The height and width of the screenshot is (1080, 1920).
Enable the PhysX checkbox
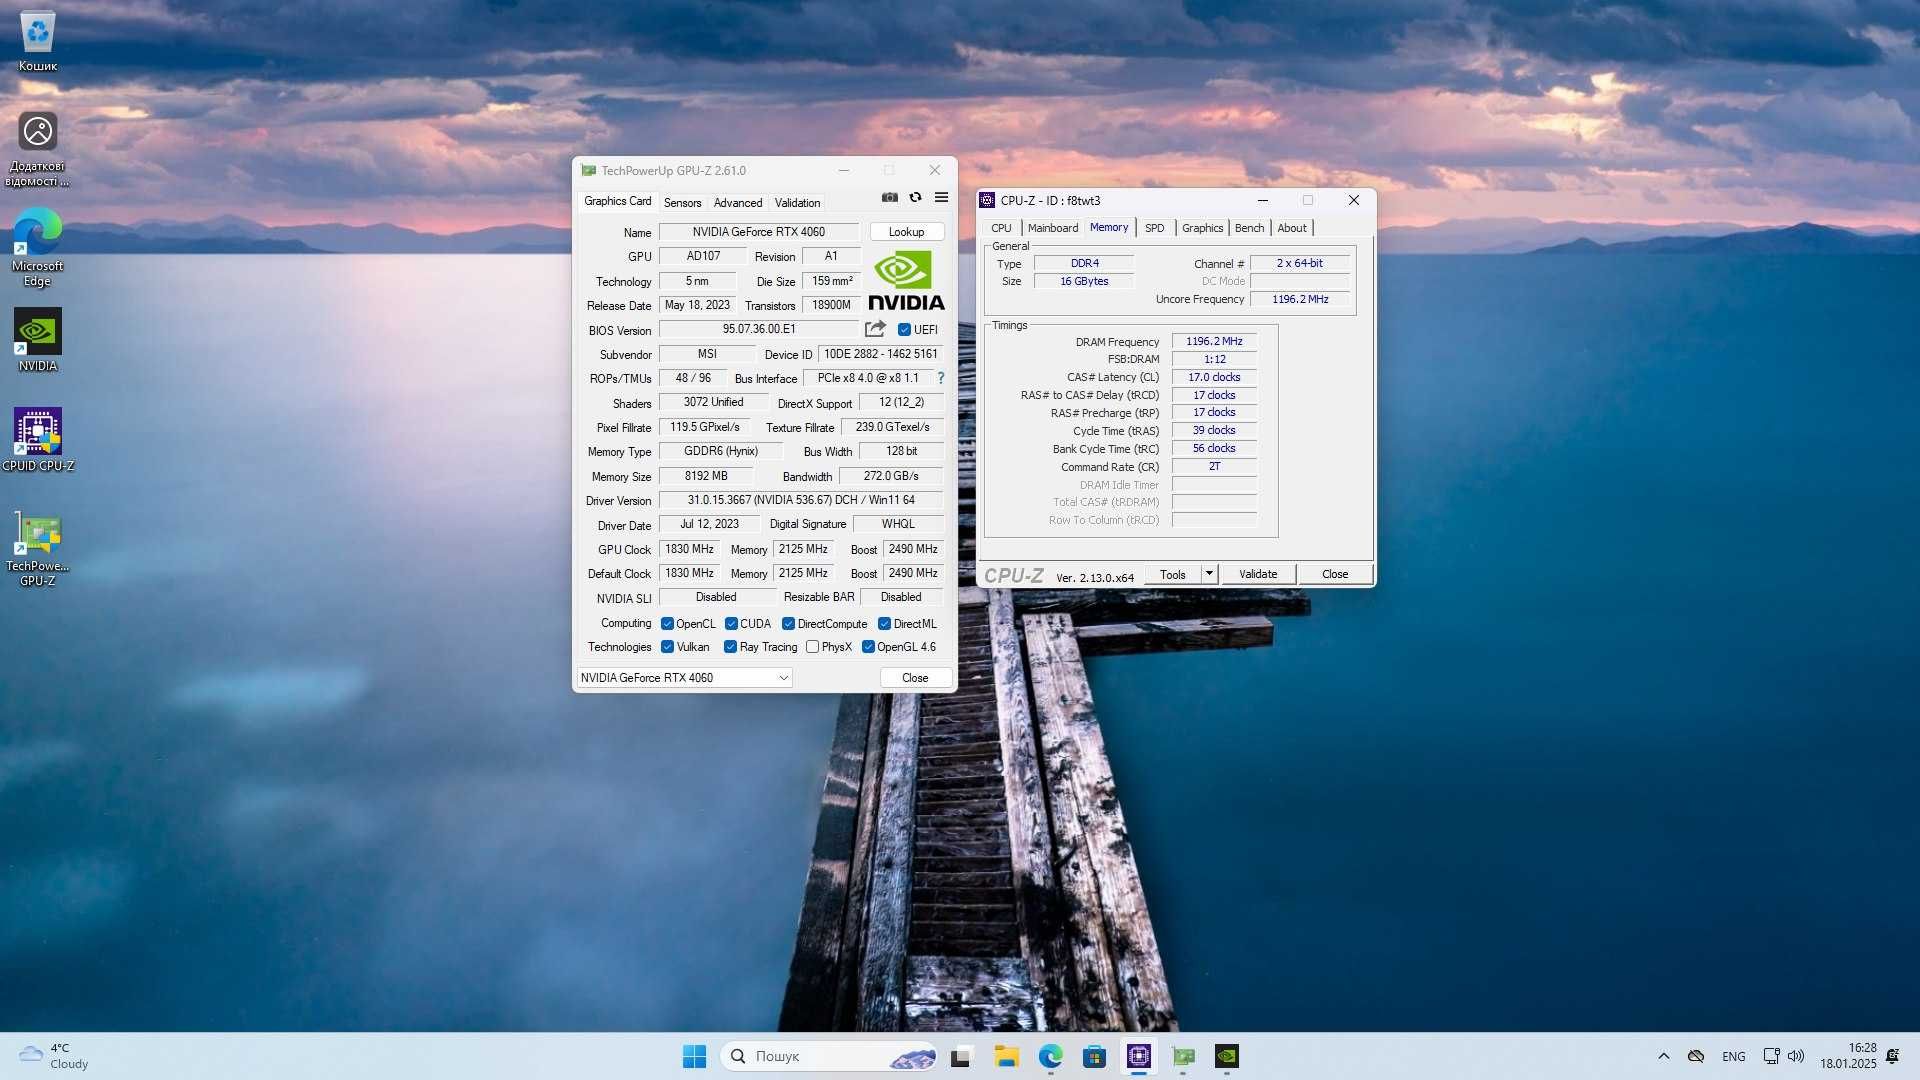click(x=812, y=647)
